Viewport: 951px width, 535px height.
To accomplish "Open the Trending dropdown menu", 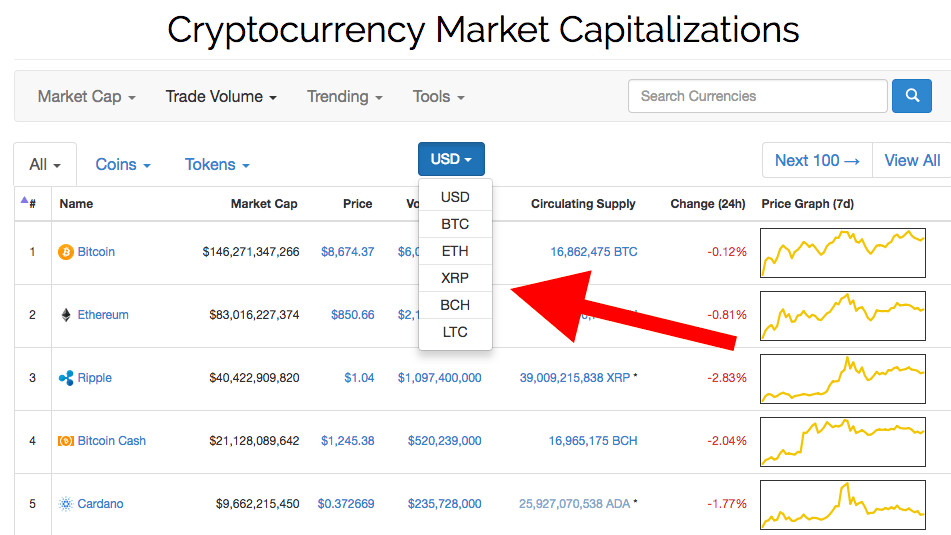I will click(x=344, y=97).
